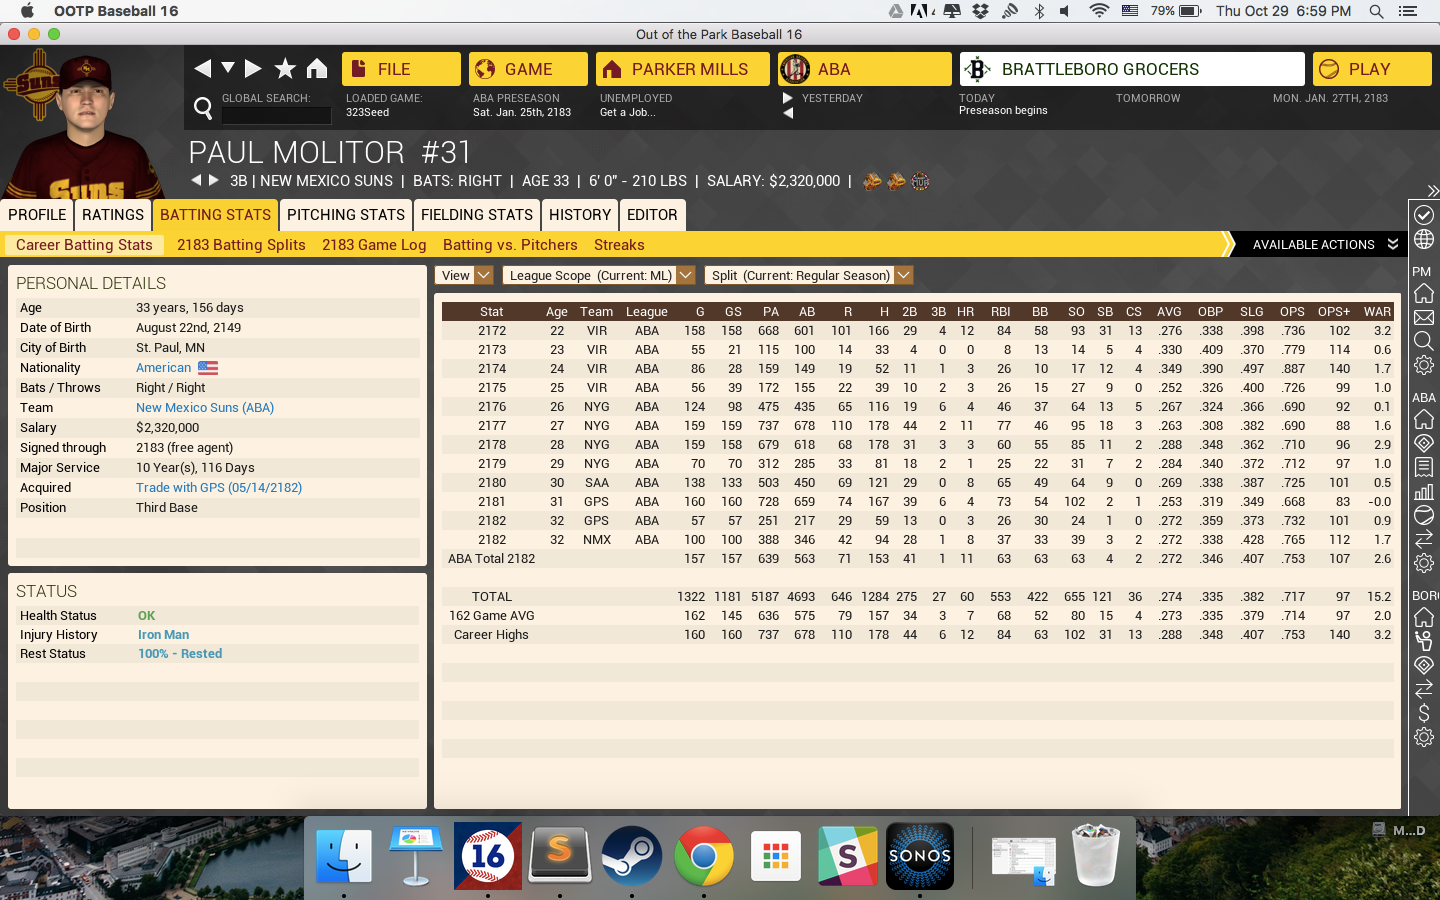
Task: Click the globe icon in the right sidebar
Action: click(1424, 240)
